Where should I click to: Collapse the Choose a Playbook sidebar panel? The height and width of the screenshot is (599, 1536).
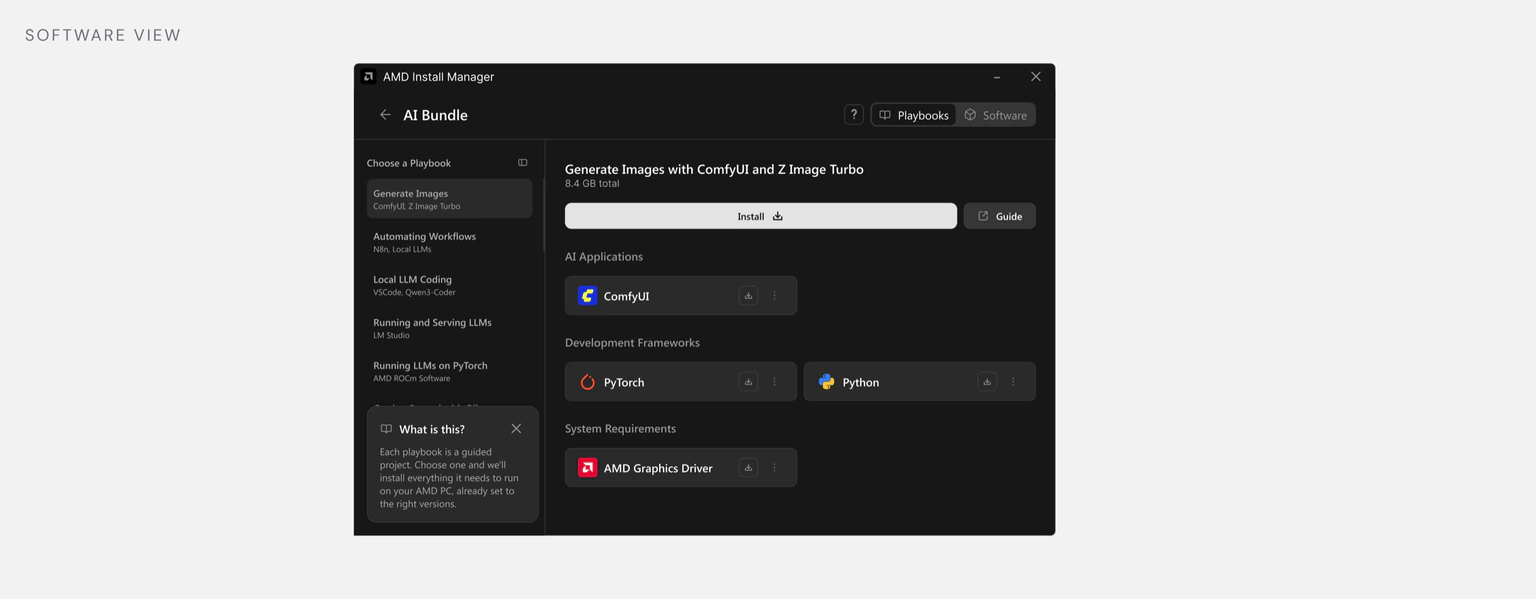click(x=522, y=163)
